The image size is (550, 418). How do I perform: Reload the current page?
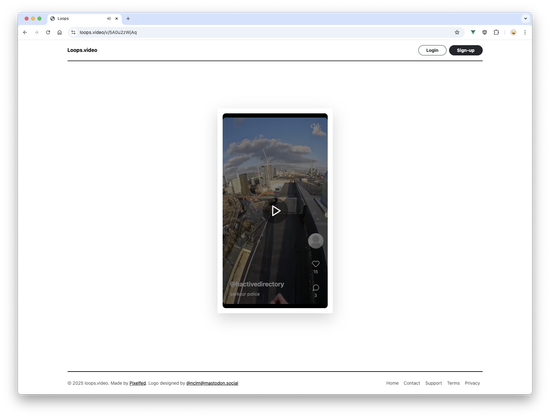[x=48, y=32]
